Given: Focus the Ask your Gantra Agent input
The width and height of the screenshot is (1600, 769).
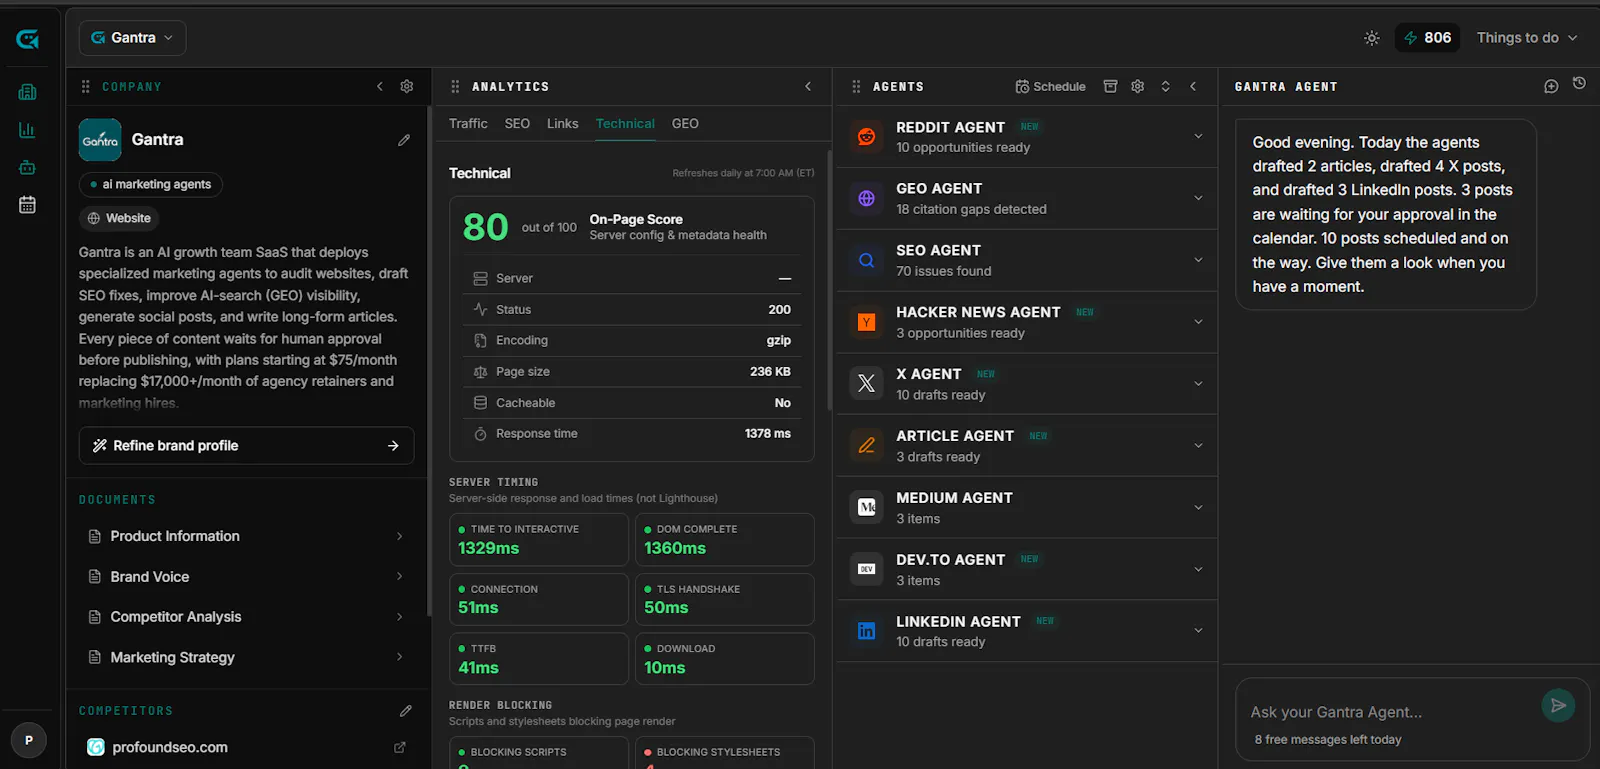Looking at the screenshot, I should pos(1390,712).
